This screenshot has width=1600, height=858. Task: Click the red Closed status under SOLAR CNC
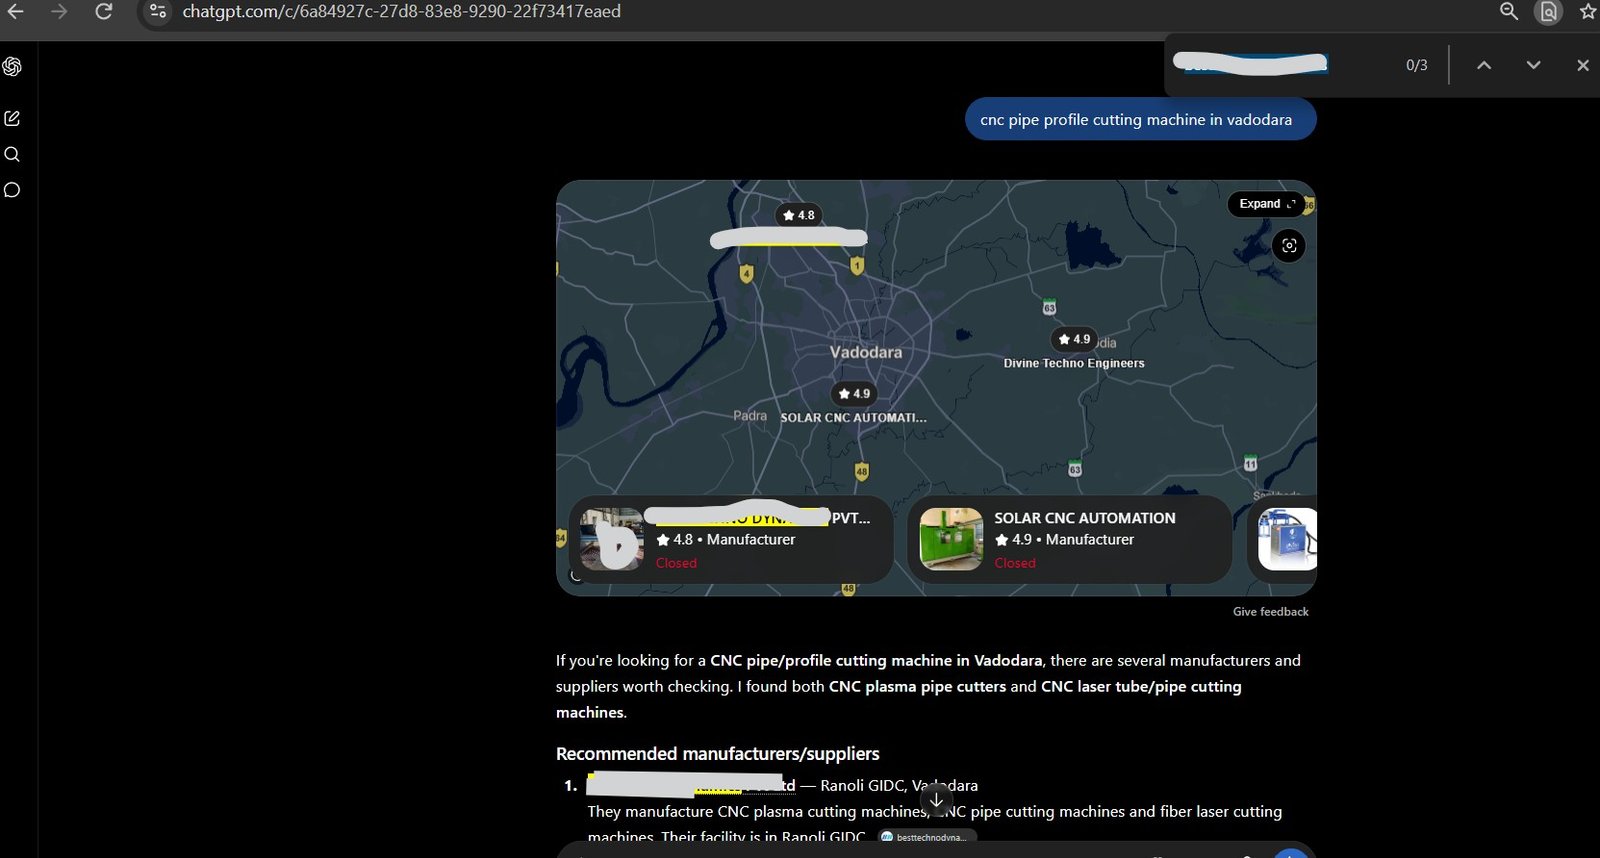click(x=1015, y=563)
